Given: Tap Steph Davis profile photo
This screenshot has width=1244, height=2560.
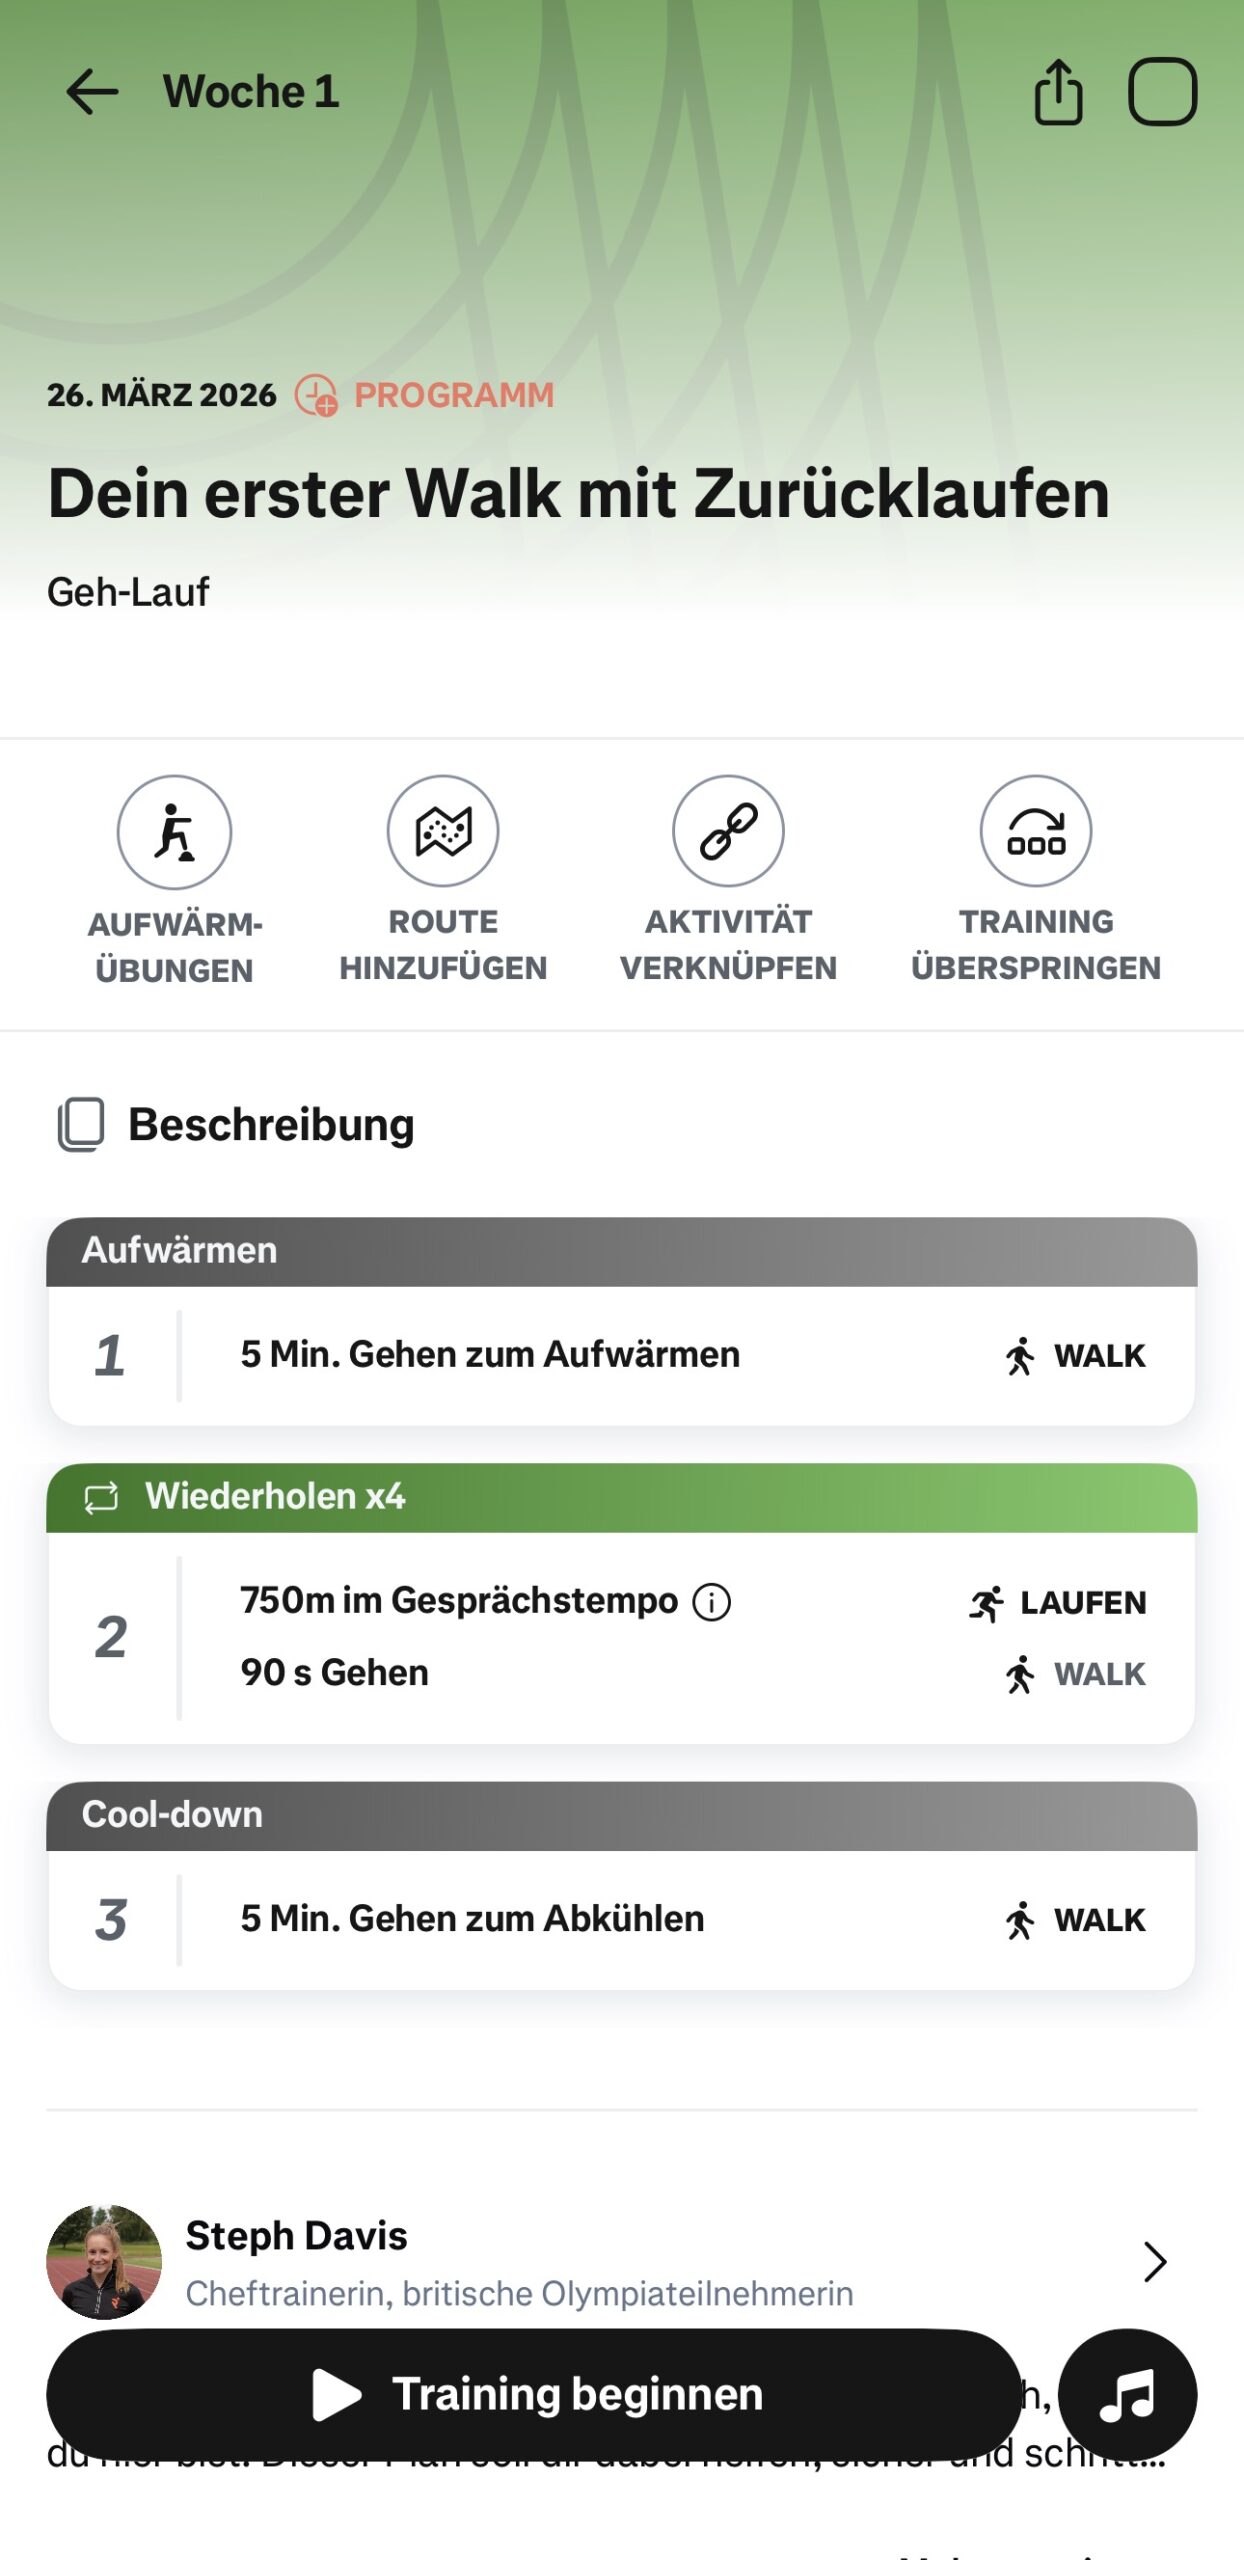Looking at the screenshot, I should 104,2262.
